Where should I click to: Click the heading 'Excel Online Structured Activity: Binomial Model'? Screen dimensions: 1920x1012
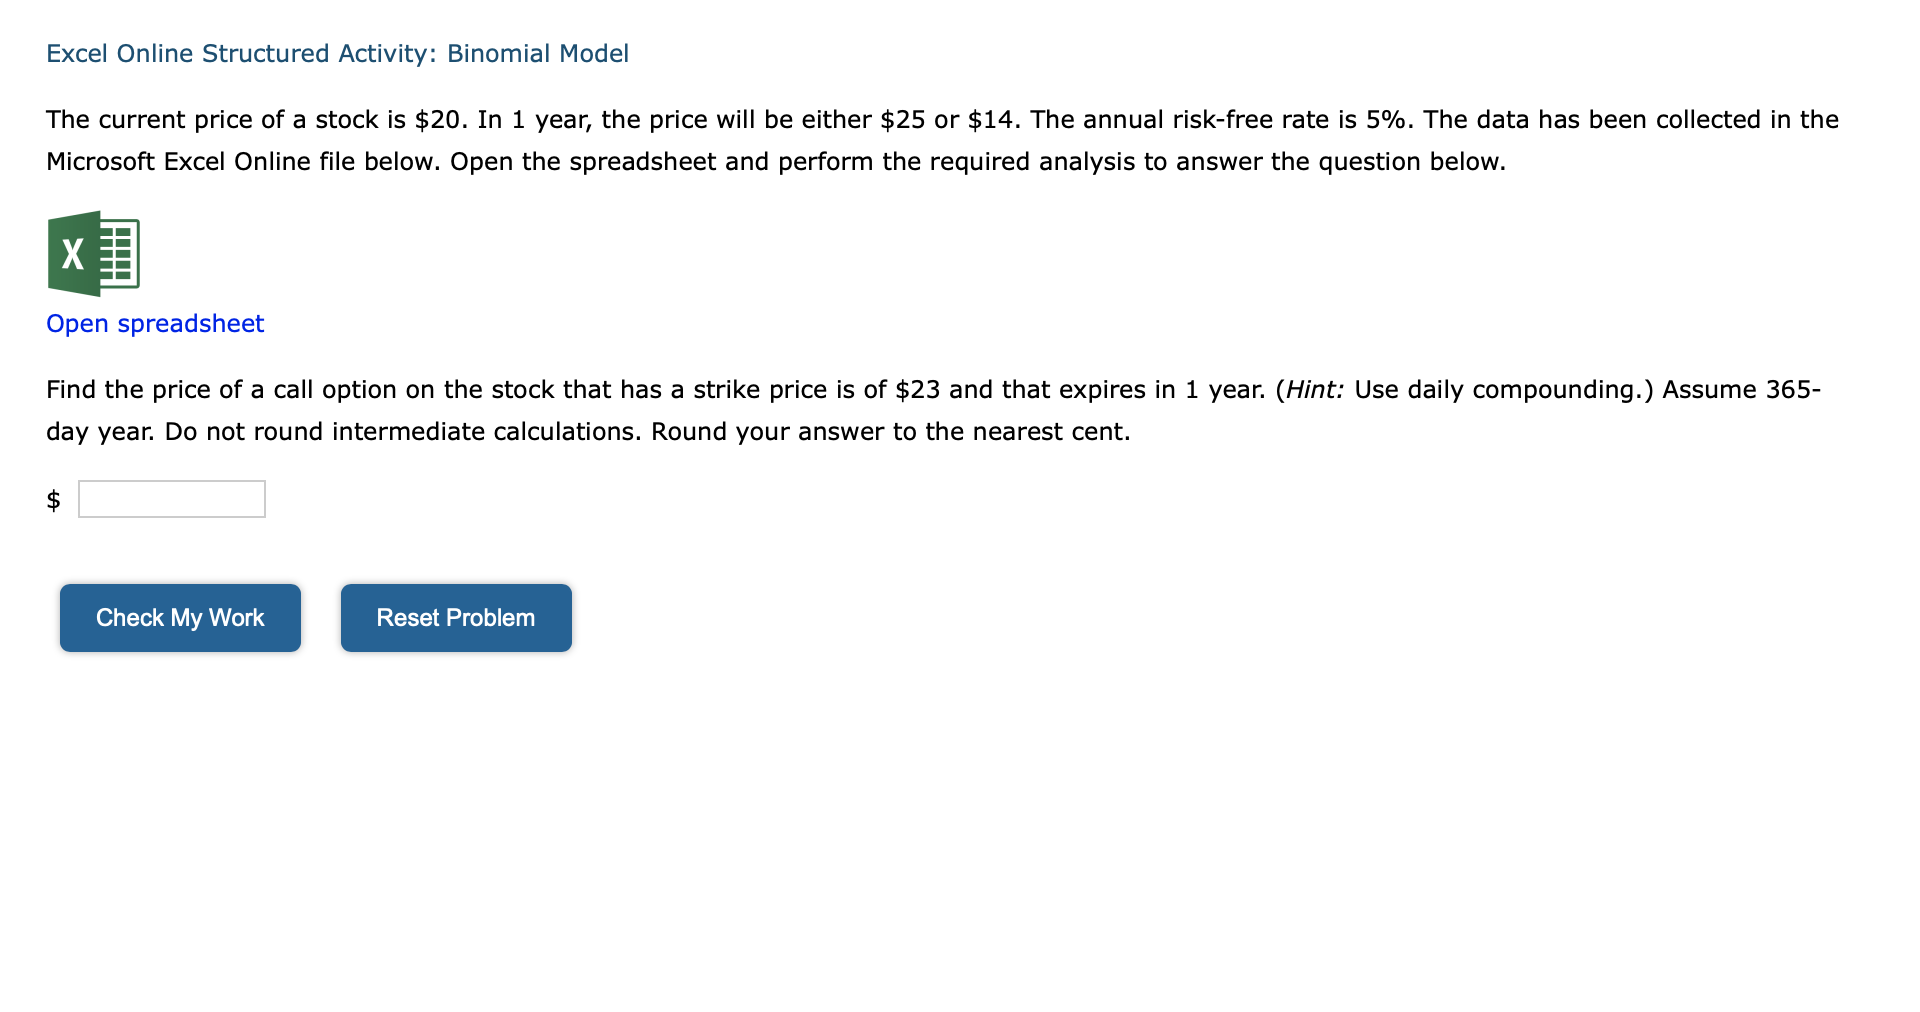click(x=337, y=53)
